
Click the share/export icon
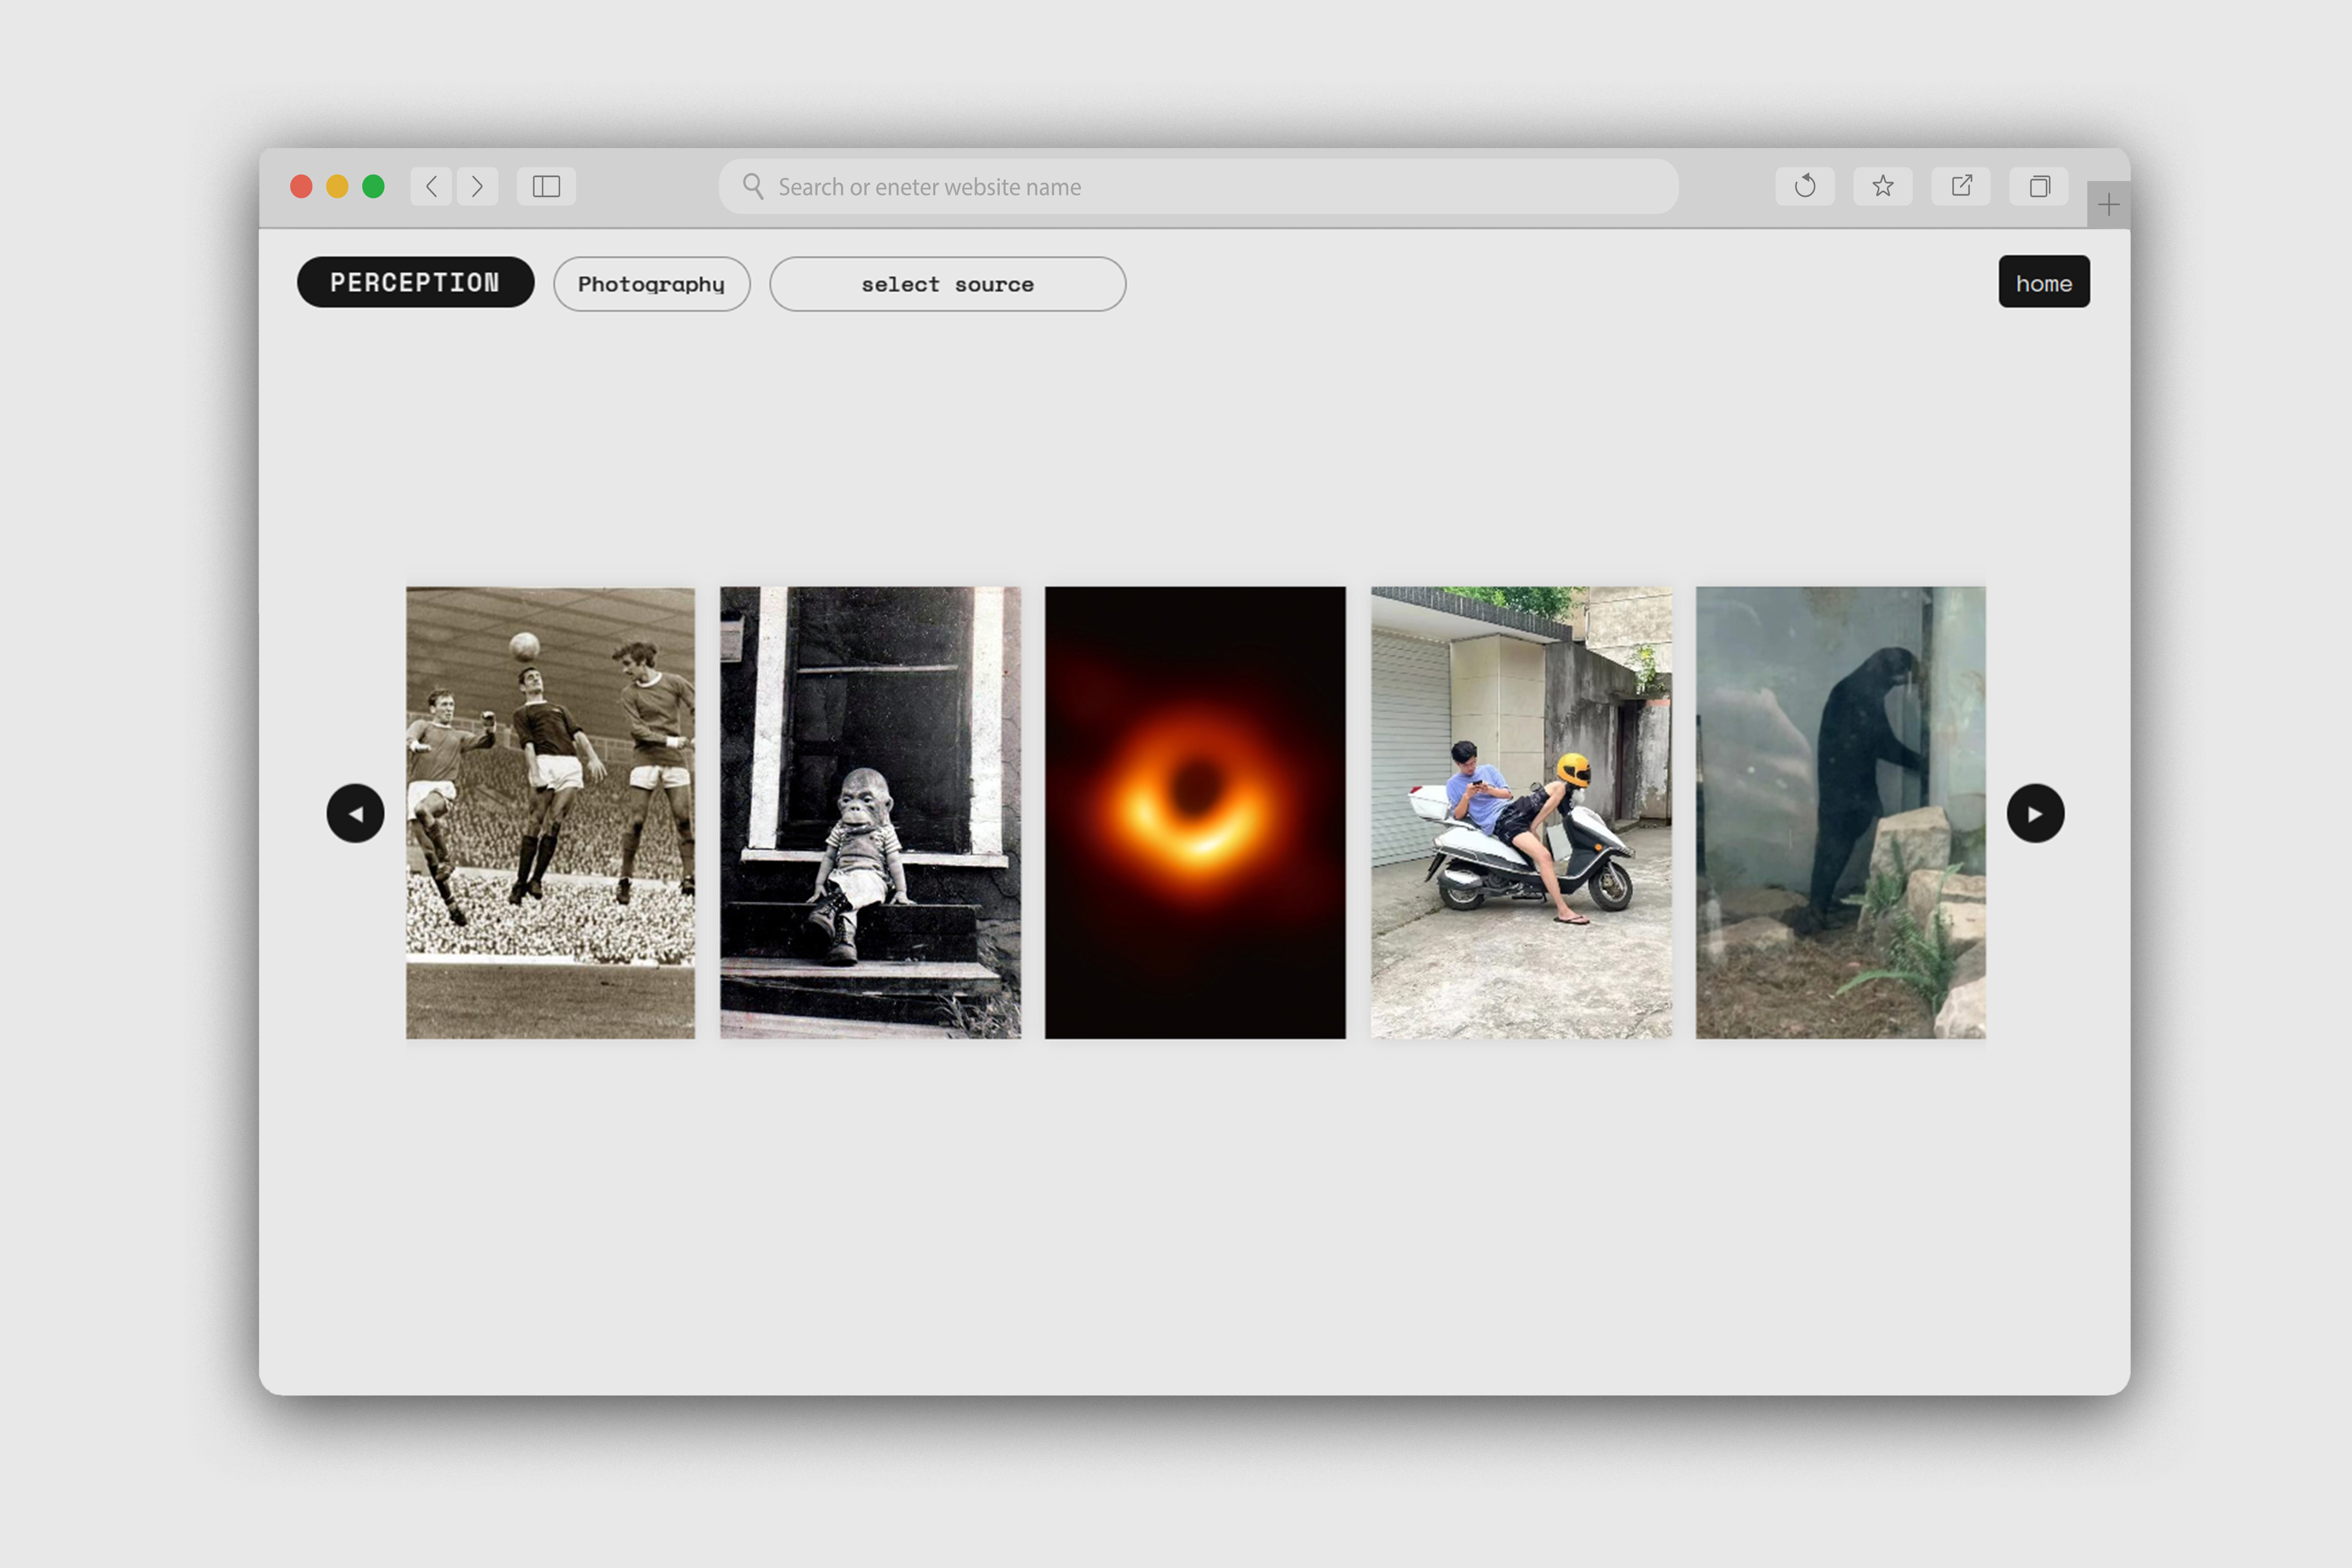(1960, 187)
